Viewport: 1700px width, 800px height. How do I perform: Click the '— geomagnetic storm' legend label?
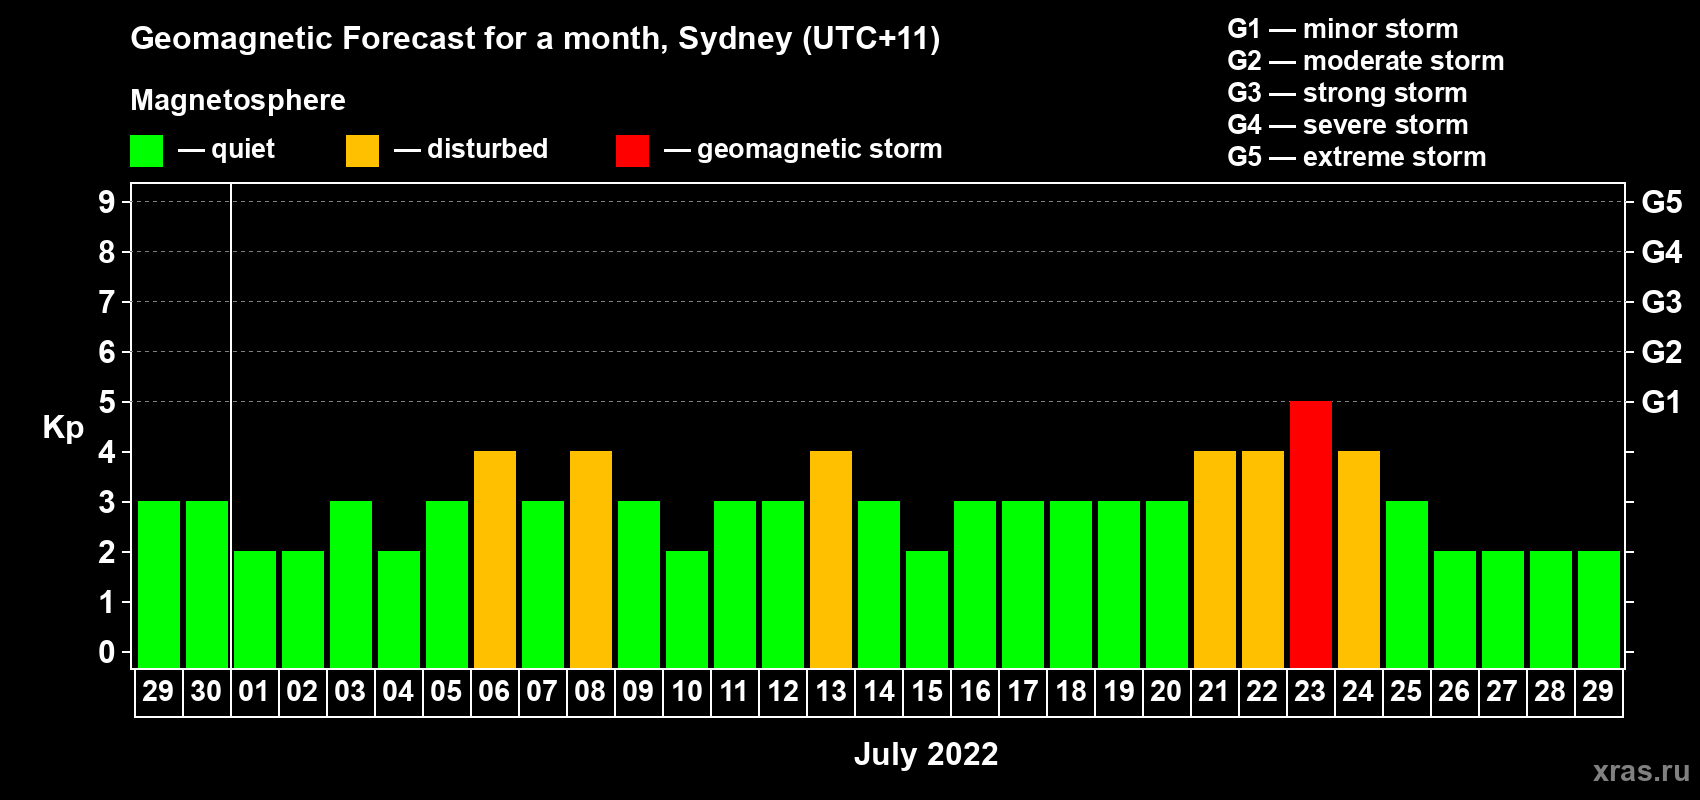pos(803,150)
